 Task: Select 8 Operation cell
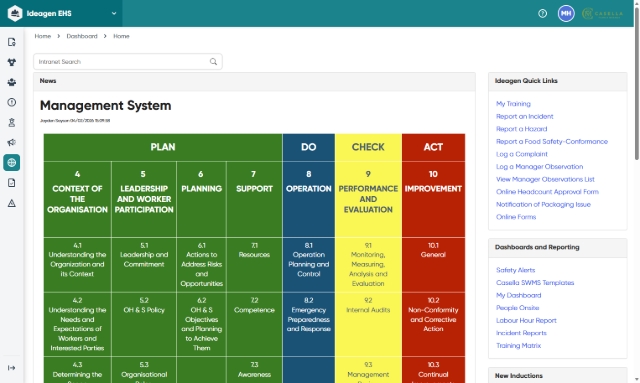[x=309, y=199]
